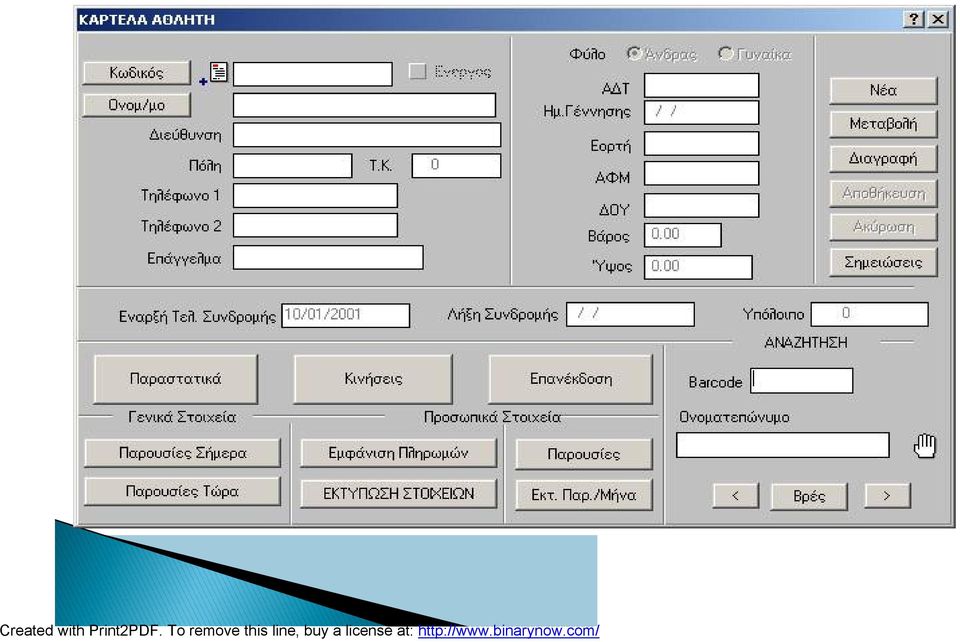960x642 pixels.
Task: Click the ΑΔΤ field
Action: (702, 86)
